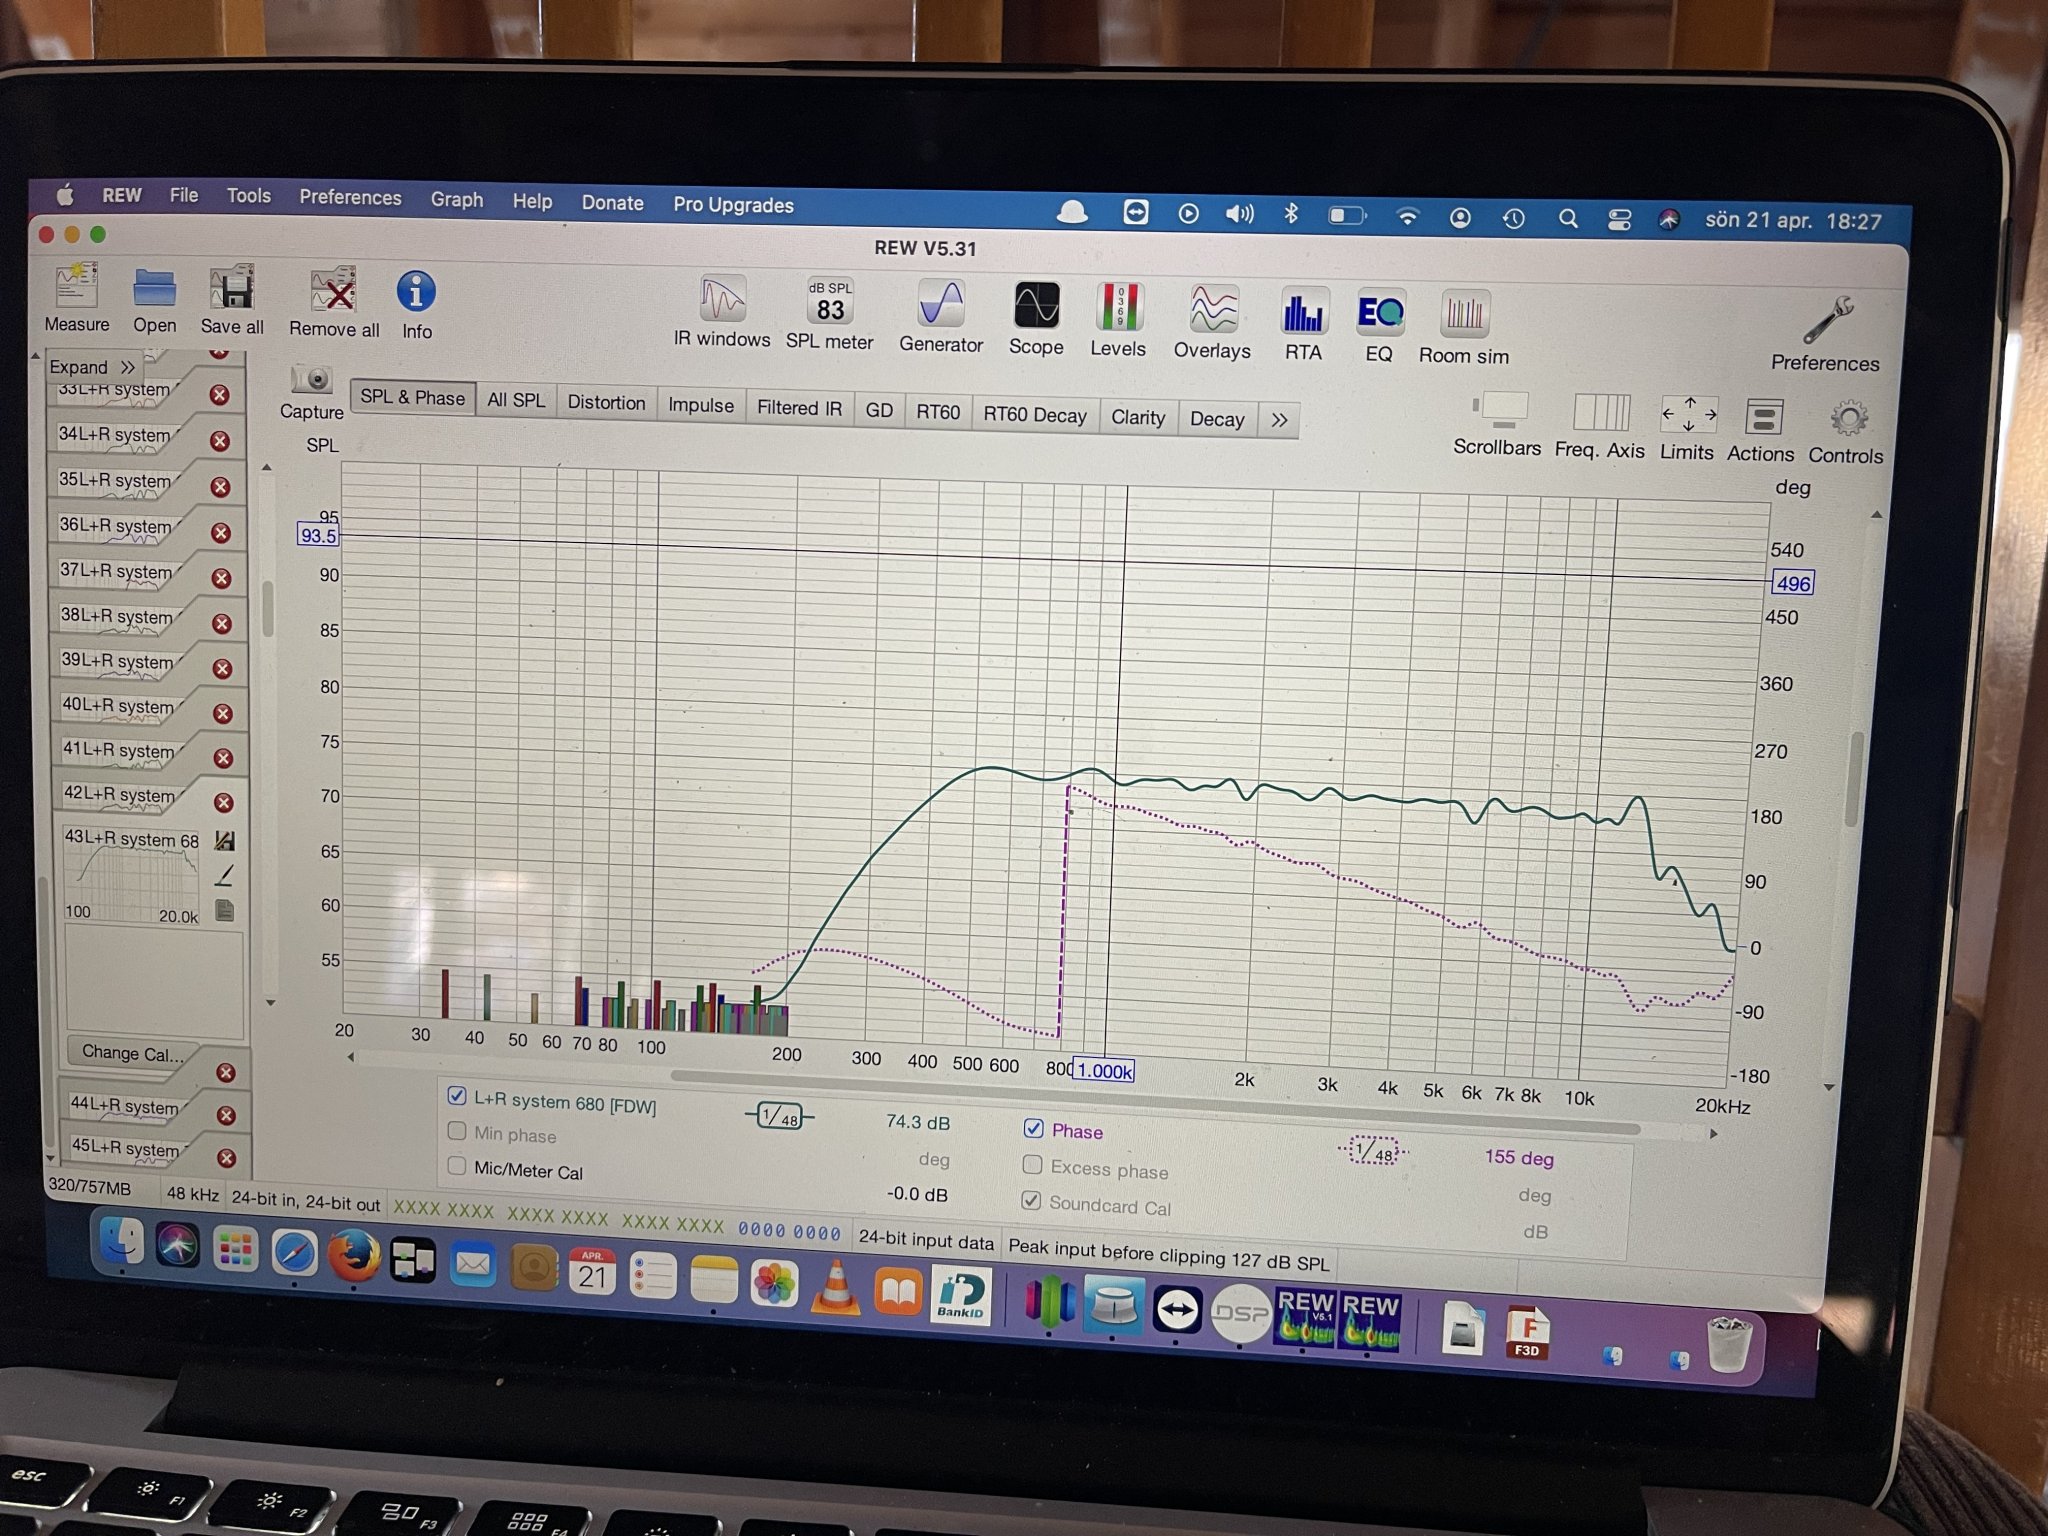Viewport: 2048px width, 1536px height.
Task: Select the 44L+R system measurement
Action: point(125,1106)
